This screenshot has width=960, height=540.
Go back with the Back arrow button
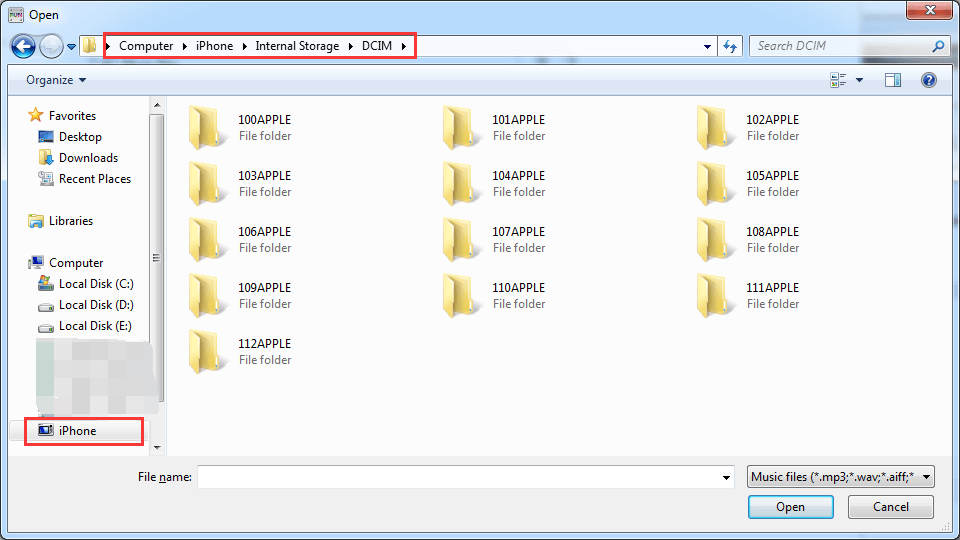[23, 46]
